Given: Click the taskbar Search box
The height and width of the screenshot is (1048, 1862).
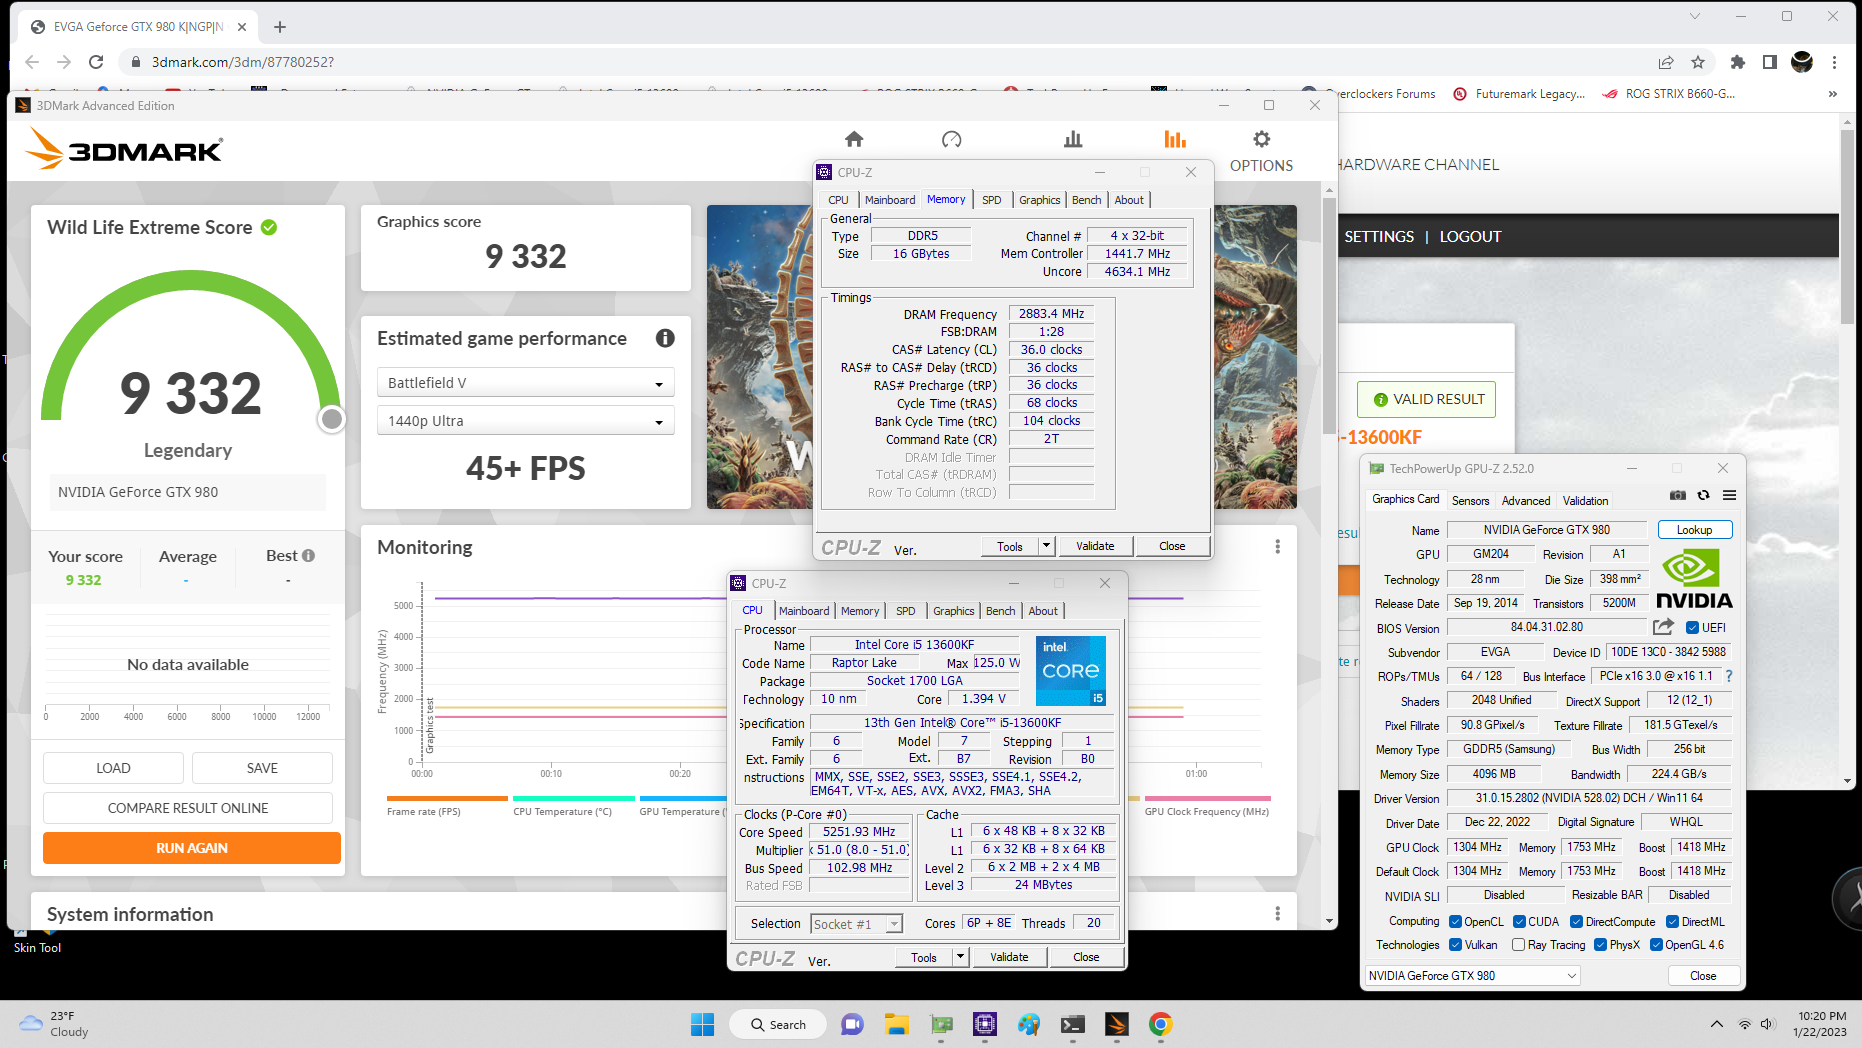Looking at the screenshot, I should [778, 1024].
